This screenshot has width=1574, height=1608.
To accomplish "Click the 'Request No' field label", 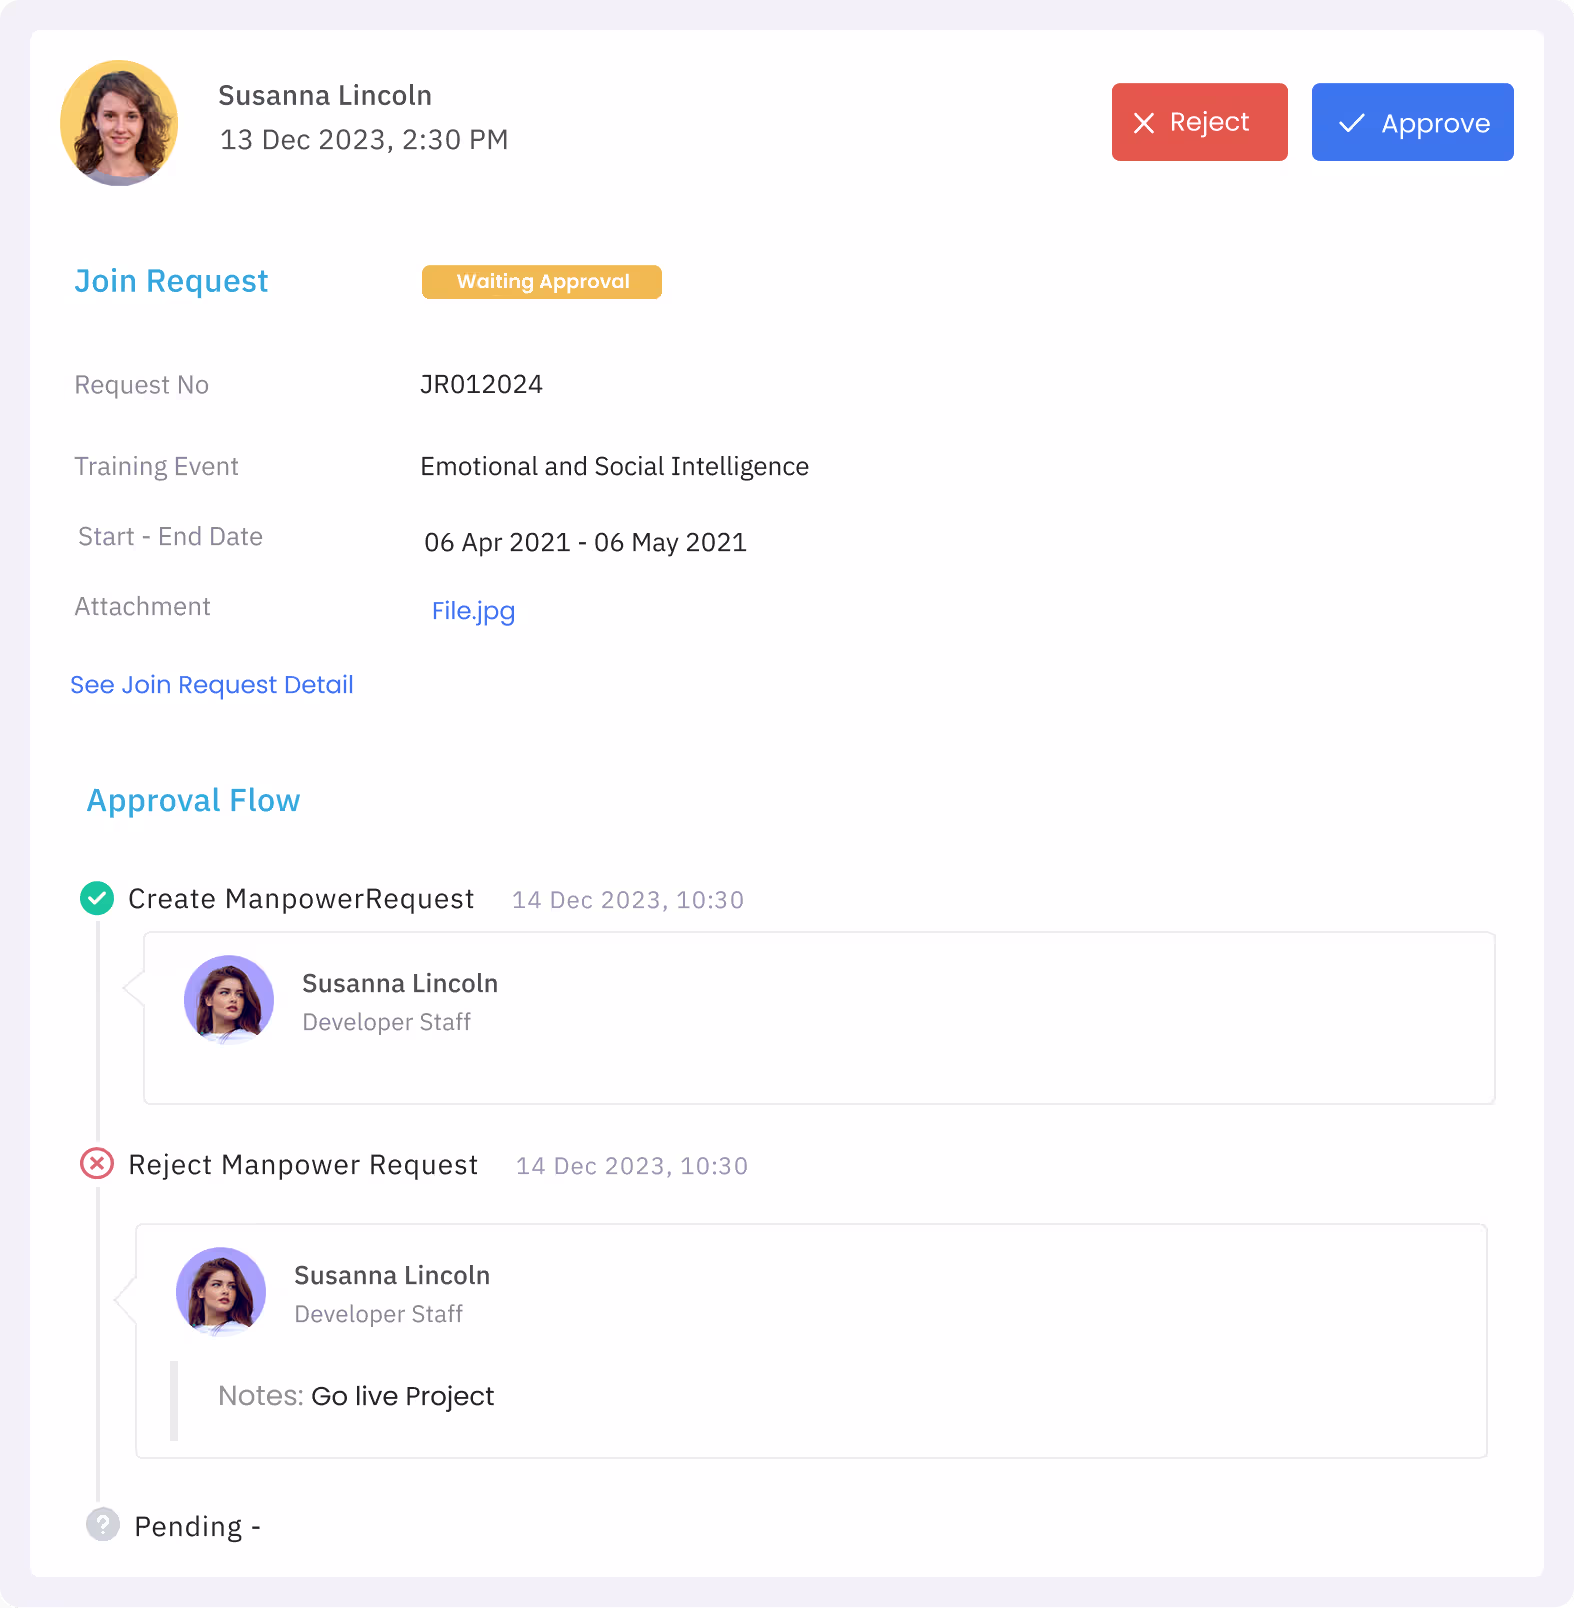I will [x=142, y=386].
